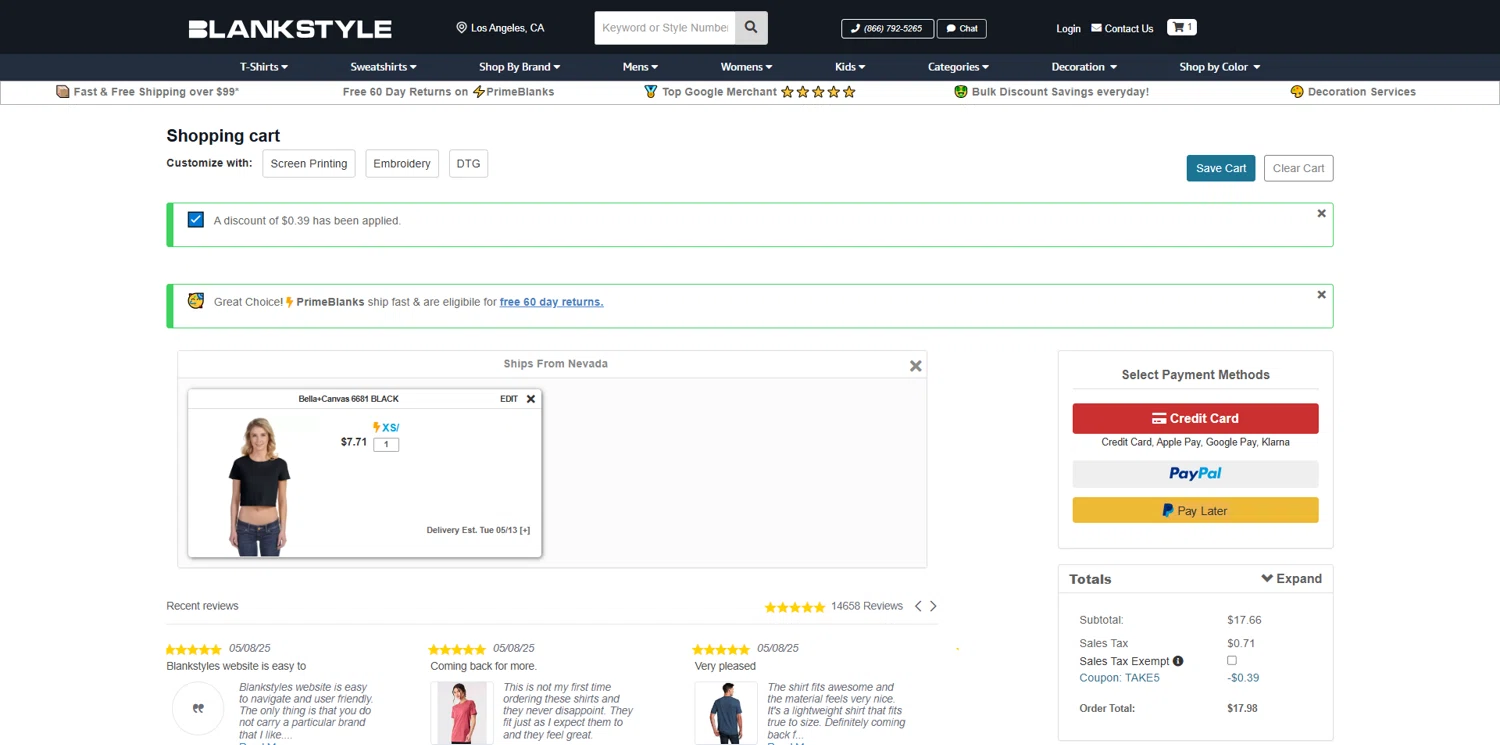This screenshot has width=1500, height=745.
Task: Click the magnifier search button
Action: [751, 28]
